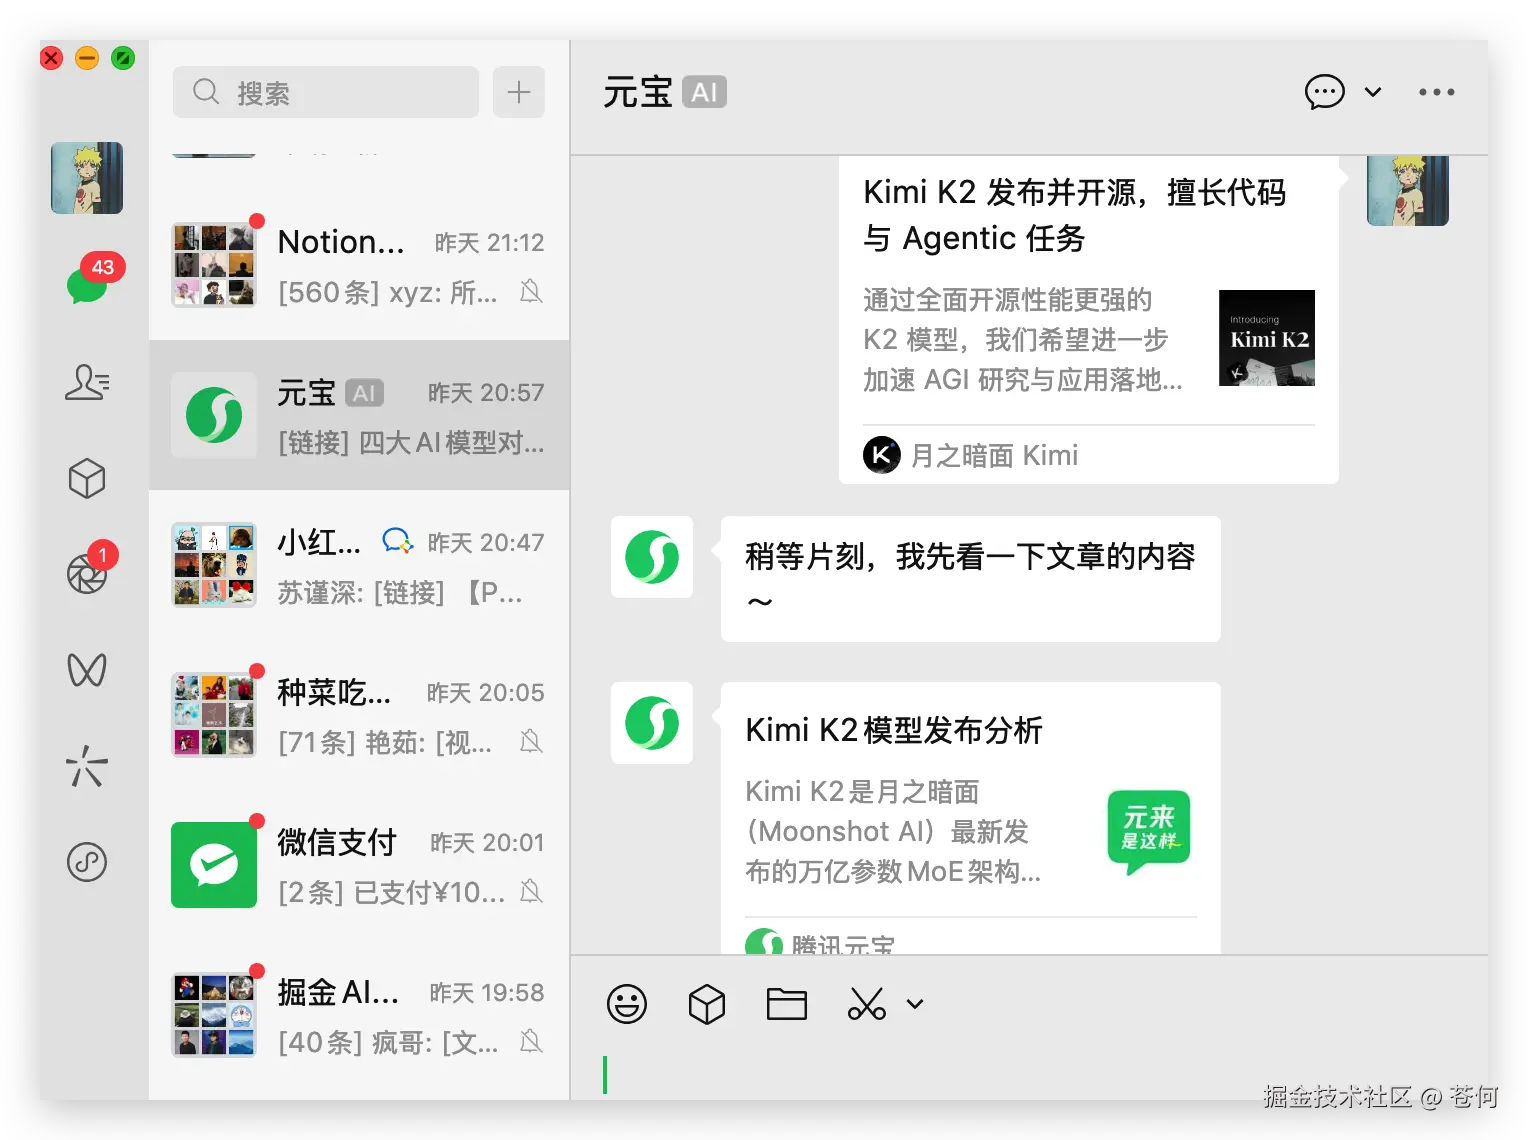Open the 小红... group chat
The image size is (1528, 1140).
click(x=360, y=565)
